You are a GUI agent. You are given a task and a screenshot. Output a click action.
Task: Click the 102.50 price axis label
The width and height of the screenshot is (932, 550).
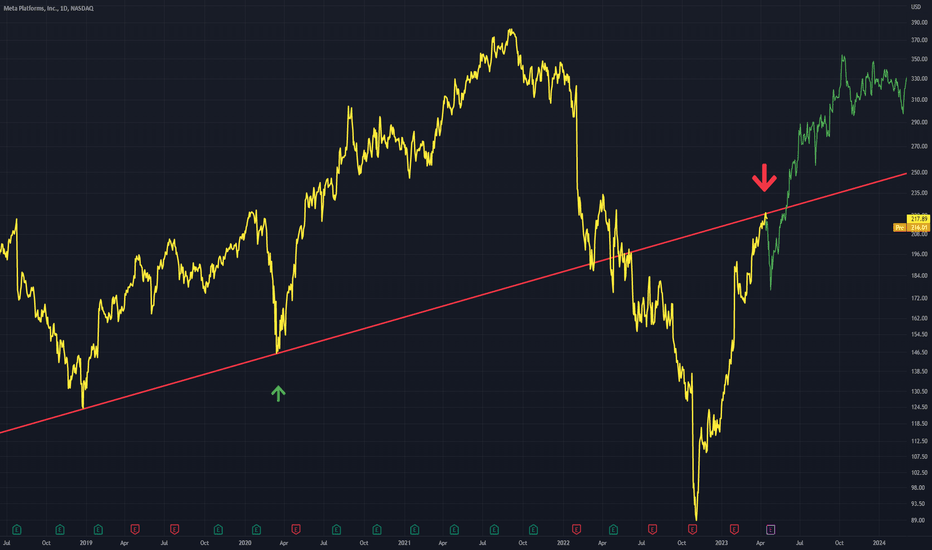coord(919,473)
